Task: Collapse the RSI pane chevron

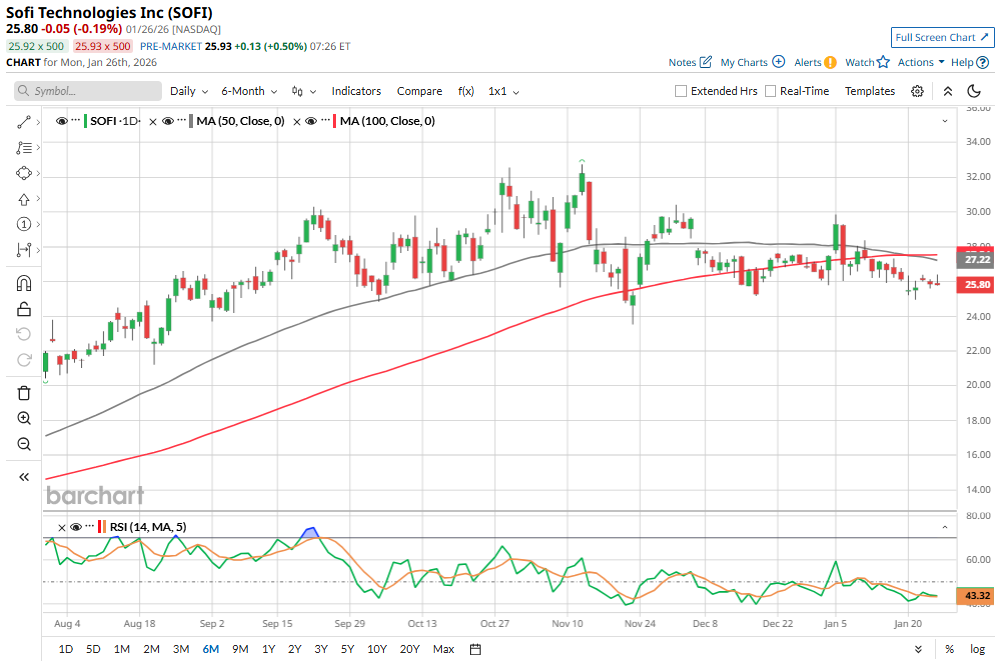Action: tap(945, 527)
